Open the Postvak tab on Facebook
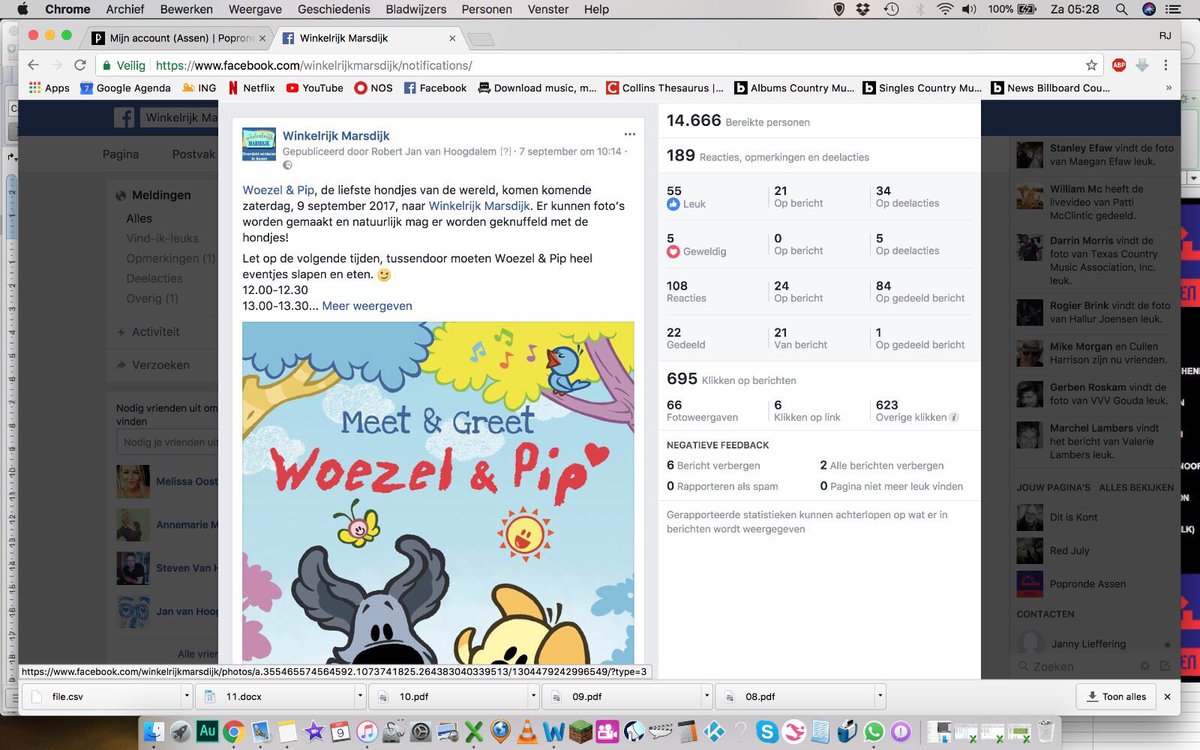1200x750 pixels. point(194,154)
